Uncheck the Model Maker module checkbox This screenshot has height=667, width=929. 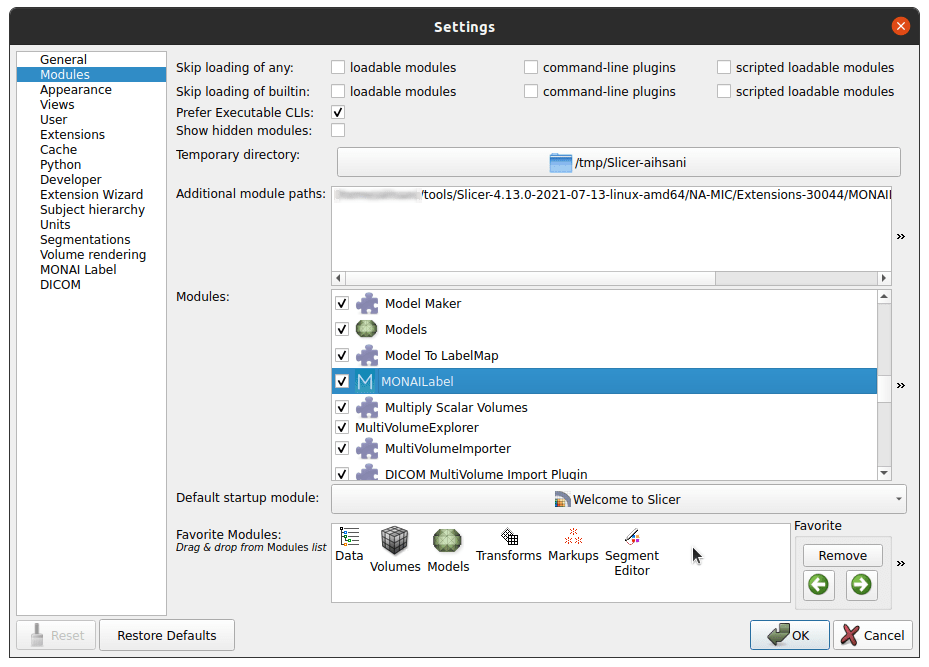[x=342, y=303]
